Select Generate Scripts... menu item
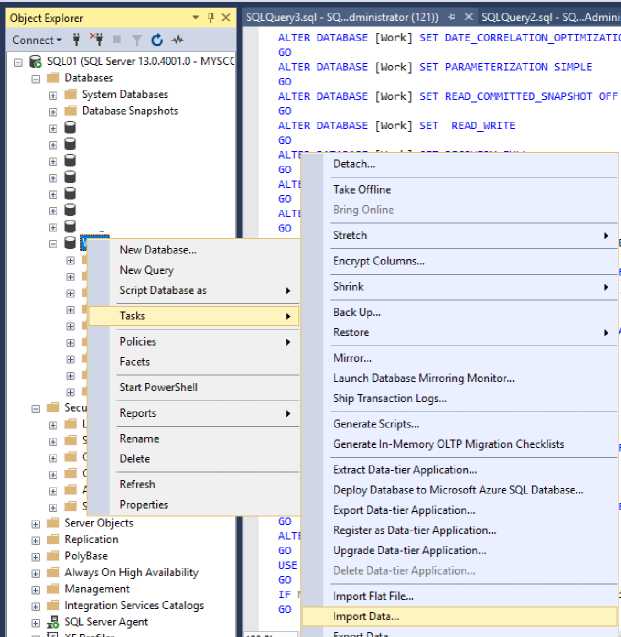621x637 pixels. [460, 424]
